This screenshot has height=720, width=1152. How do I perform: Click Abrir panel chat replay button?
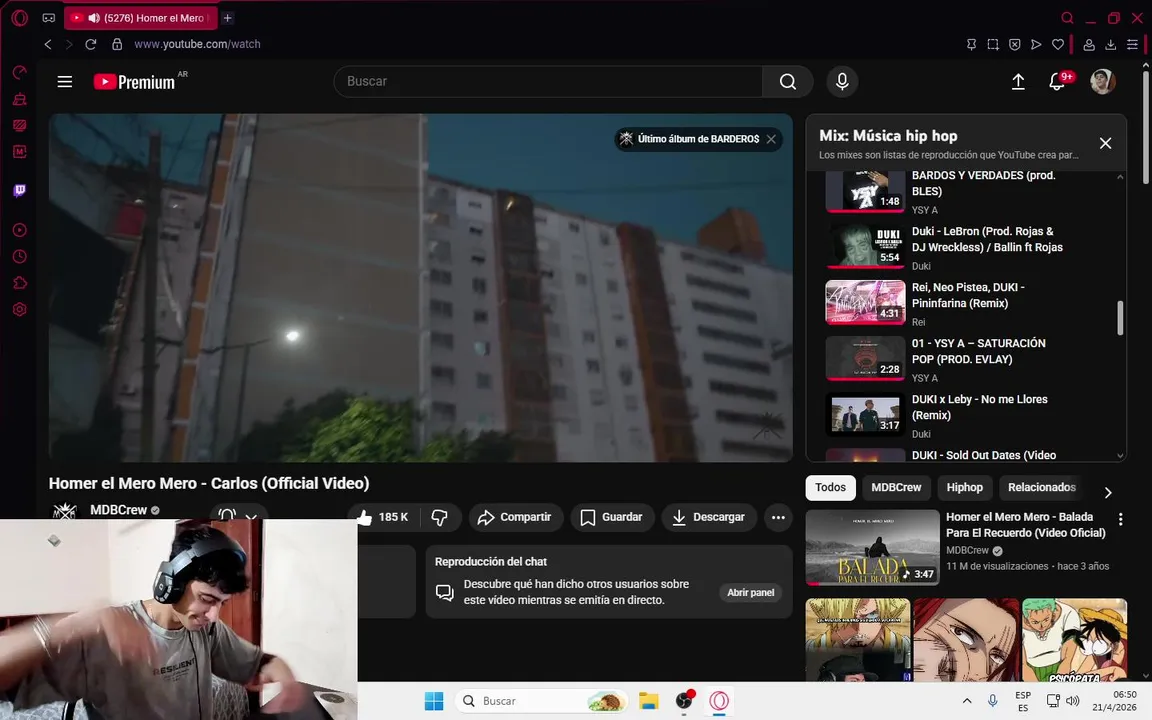750,592
